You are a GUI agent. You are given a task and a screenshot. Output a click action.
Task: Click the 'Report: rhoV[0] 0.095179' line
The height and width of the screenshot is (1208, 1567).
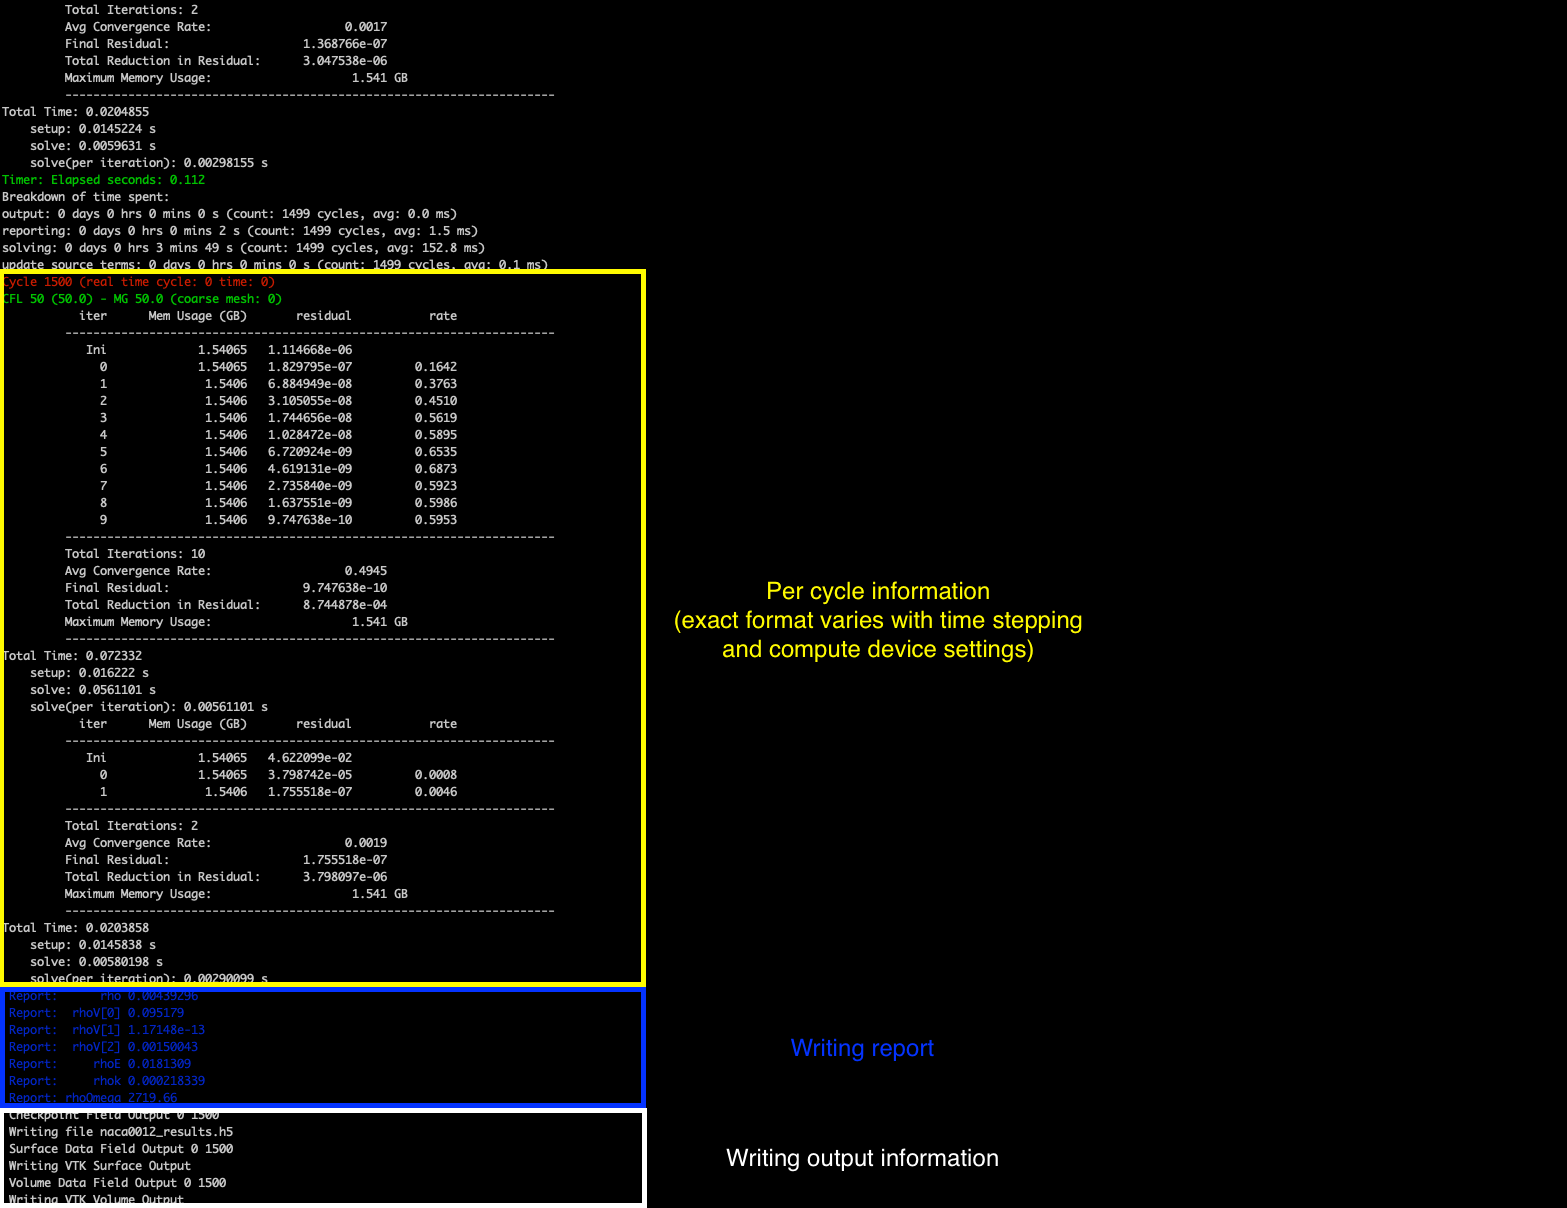[97, 1013]
